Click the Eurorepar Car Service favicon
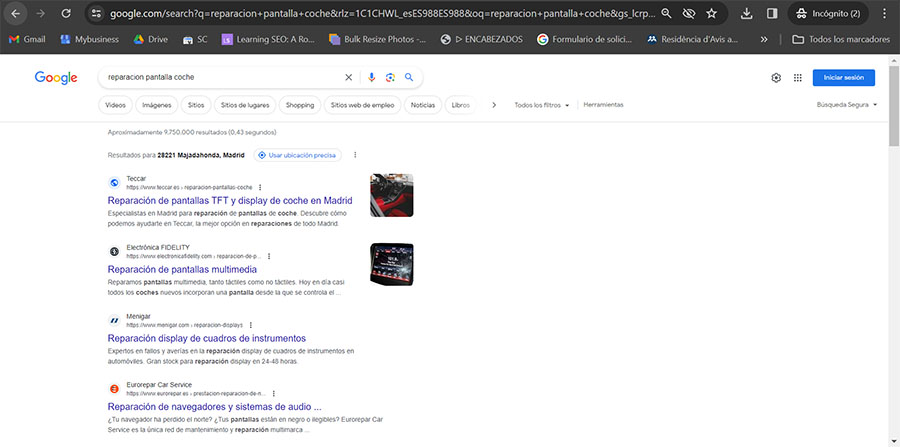The width and height of the screenshot is (900, 447). (114, 389)
